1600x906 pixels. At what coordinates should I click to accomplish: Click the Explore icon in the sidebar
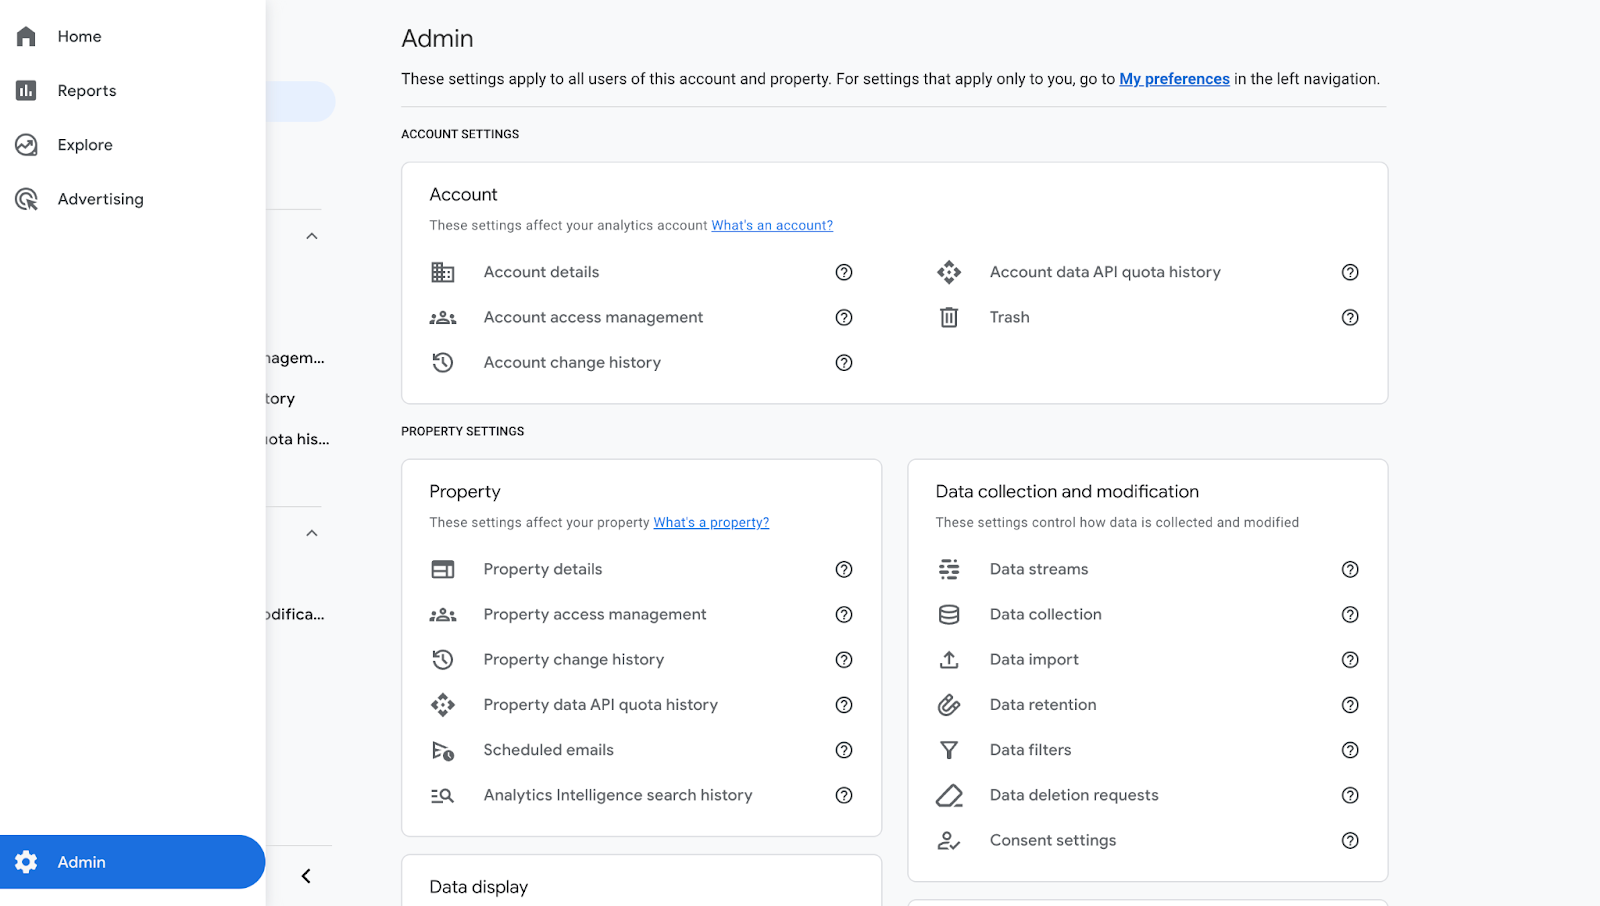pyautogui.click(x=26, y=145)
